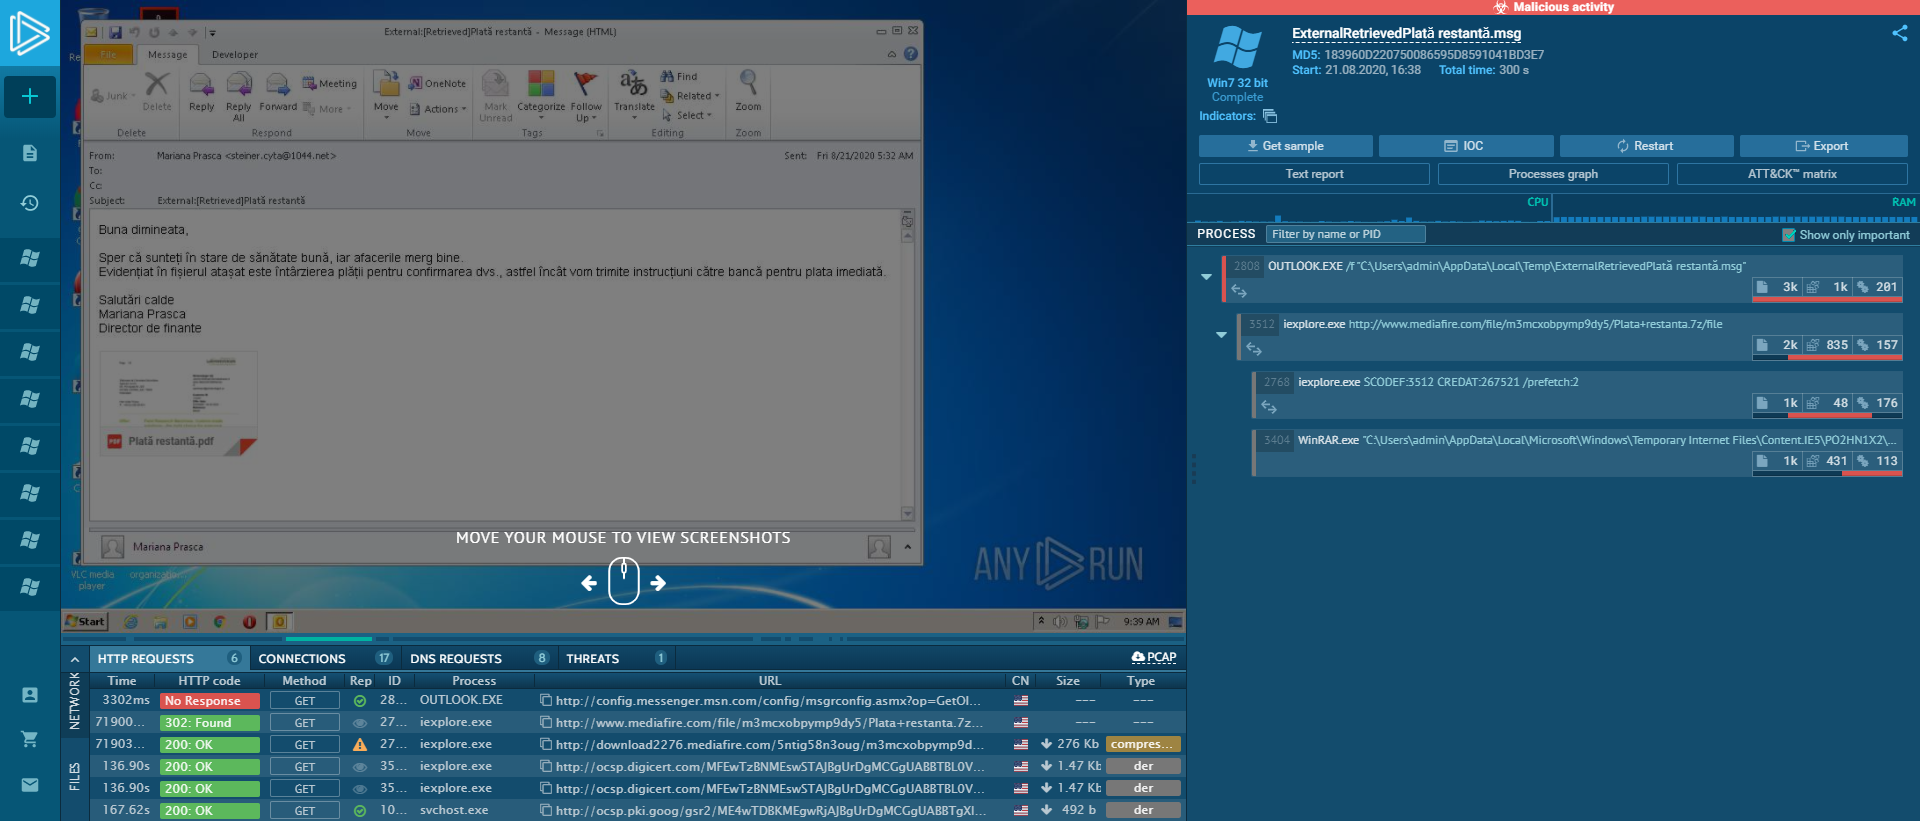1920x821 pixels.
Task: Select the WinRAR.exe process row
Action: [x=1577, y=453]
